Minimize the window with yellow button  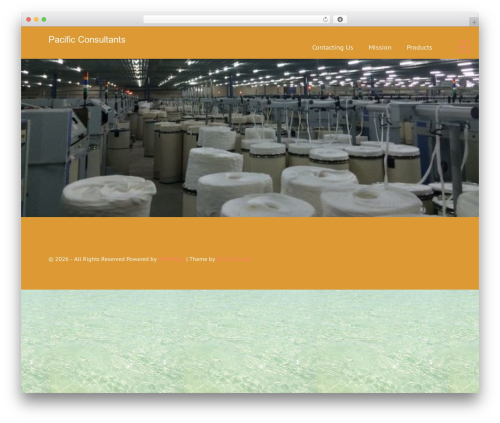pyautogui.click(x=36, y=20)
